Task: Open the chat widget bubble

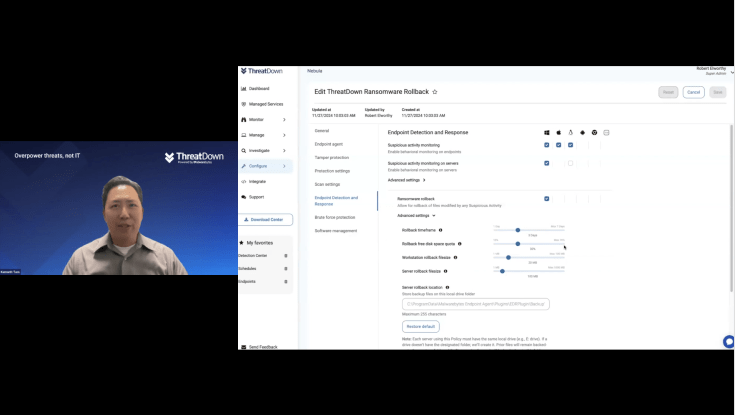Action: click(729, 342)
